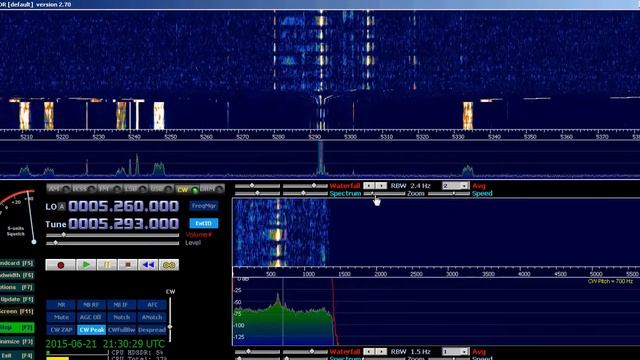Select FM demodulation mode
Image resolution: width=640 pixels, height=360 pixels.
[109, 189]
